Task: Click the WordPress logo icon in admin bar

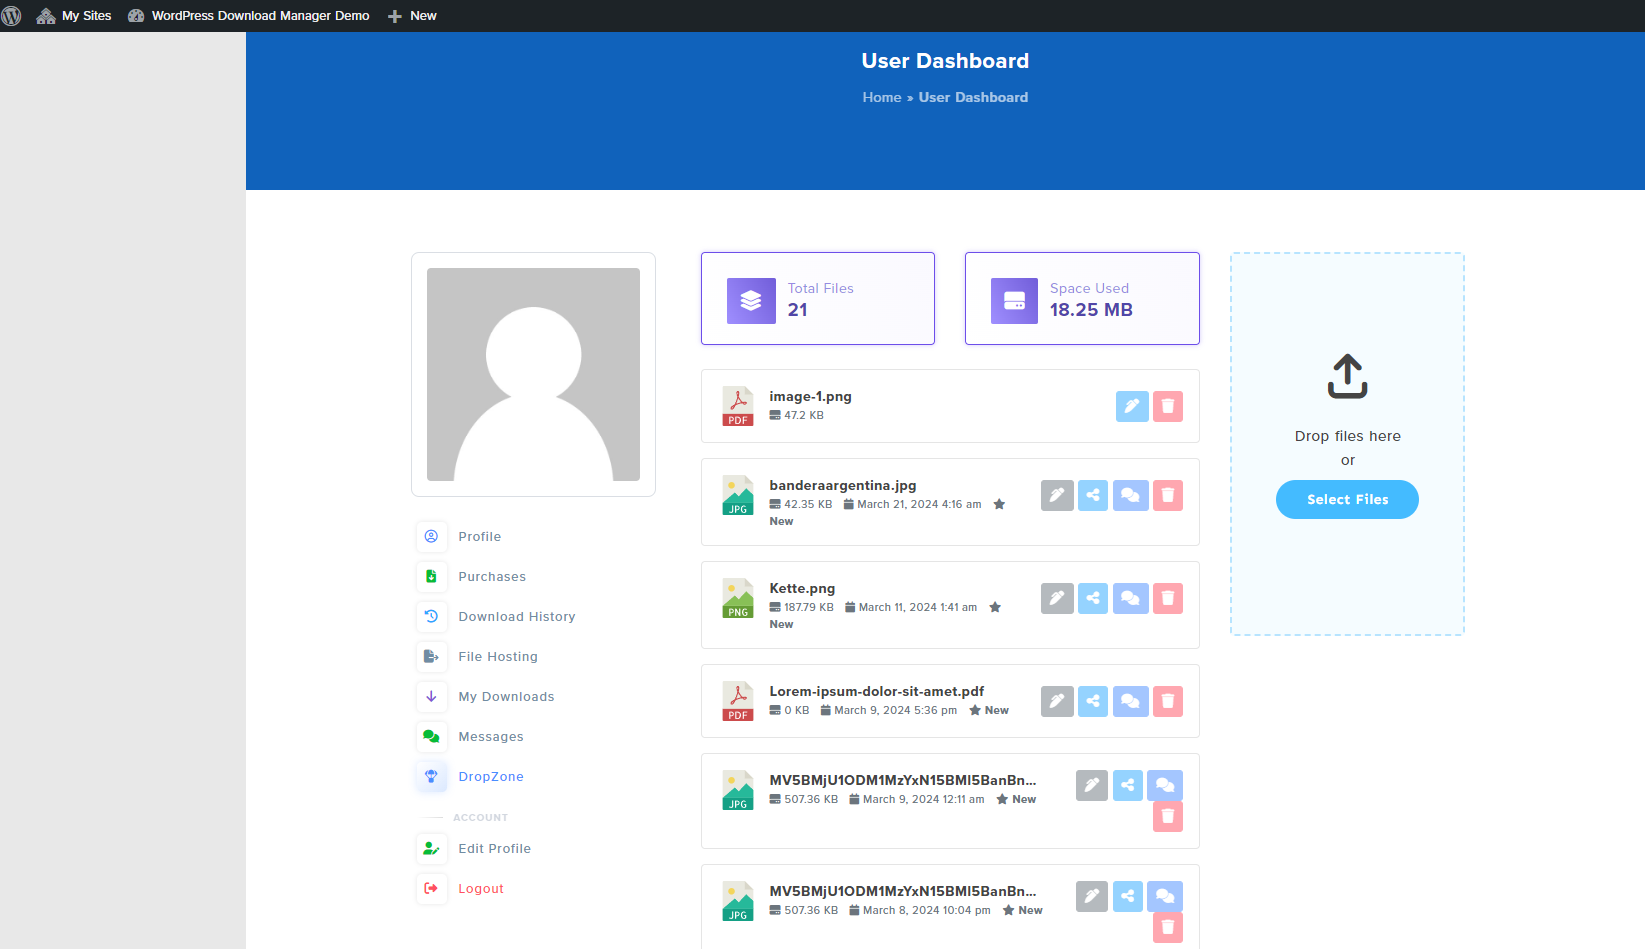Action: coord(12,16)
